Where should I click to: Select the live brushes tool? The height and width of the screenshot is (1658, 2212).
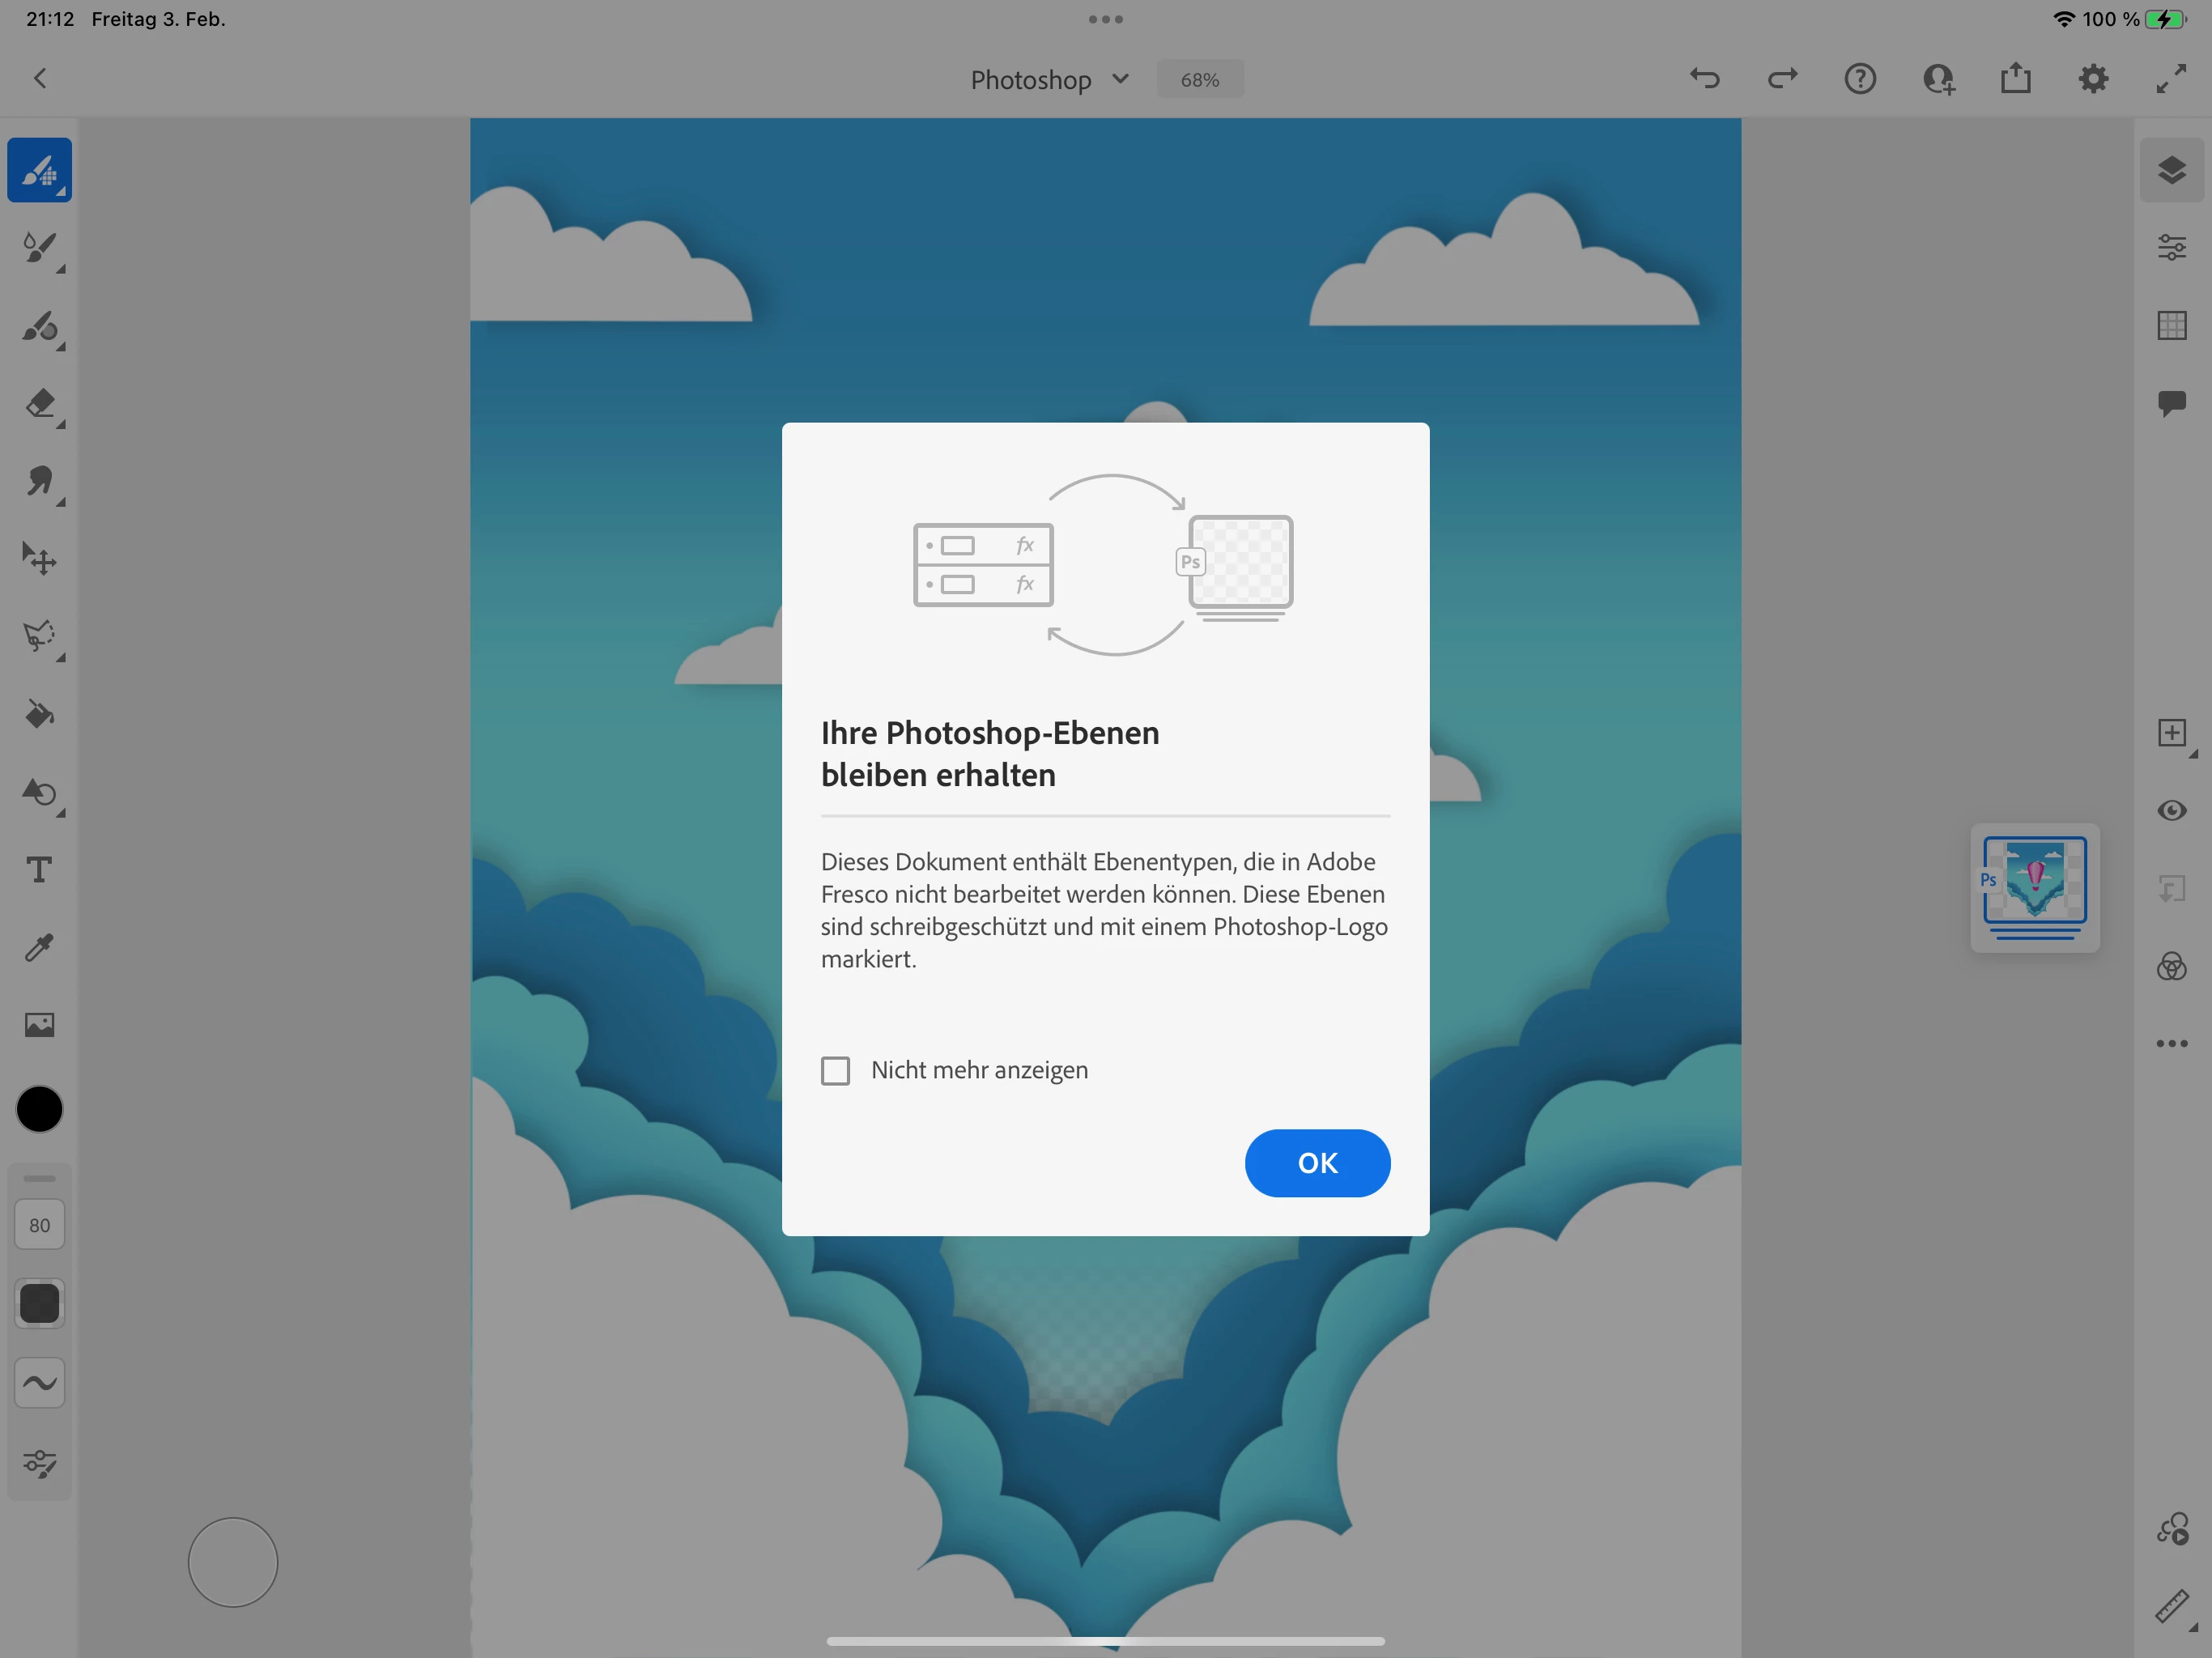click(x=39, y=248)
